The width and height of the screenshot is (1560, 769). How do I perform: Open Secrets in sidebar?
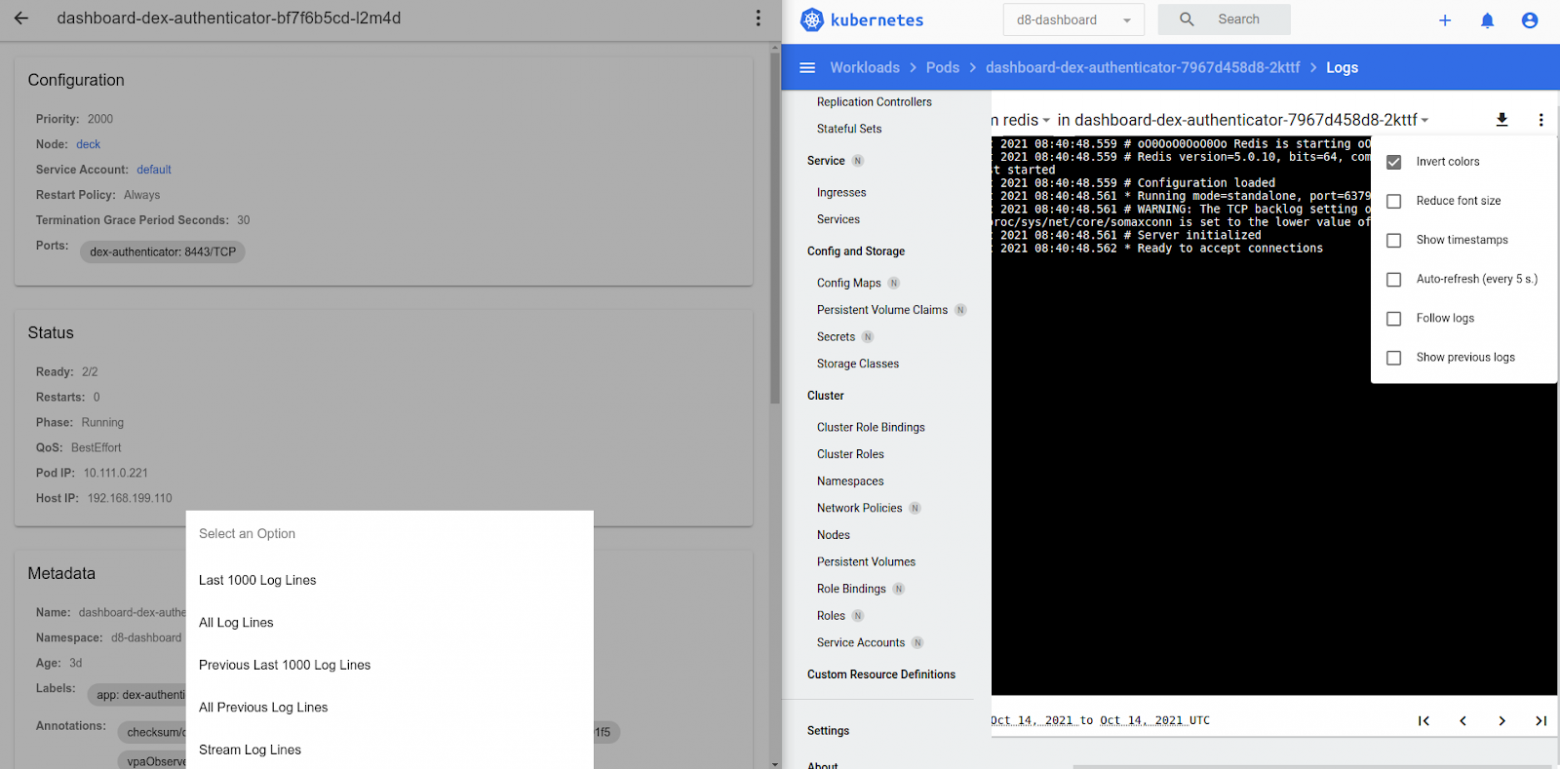click(836, 337)
